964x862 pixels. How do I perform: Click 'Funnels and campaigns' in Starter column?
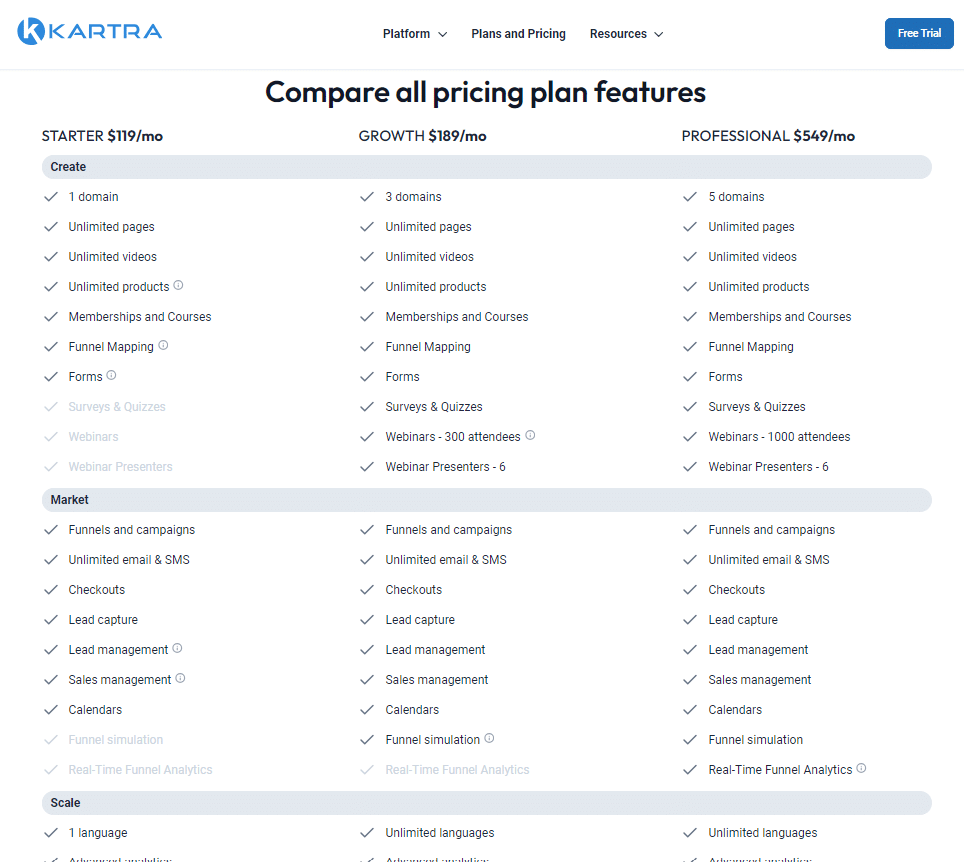[132, 530]
